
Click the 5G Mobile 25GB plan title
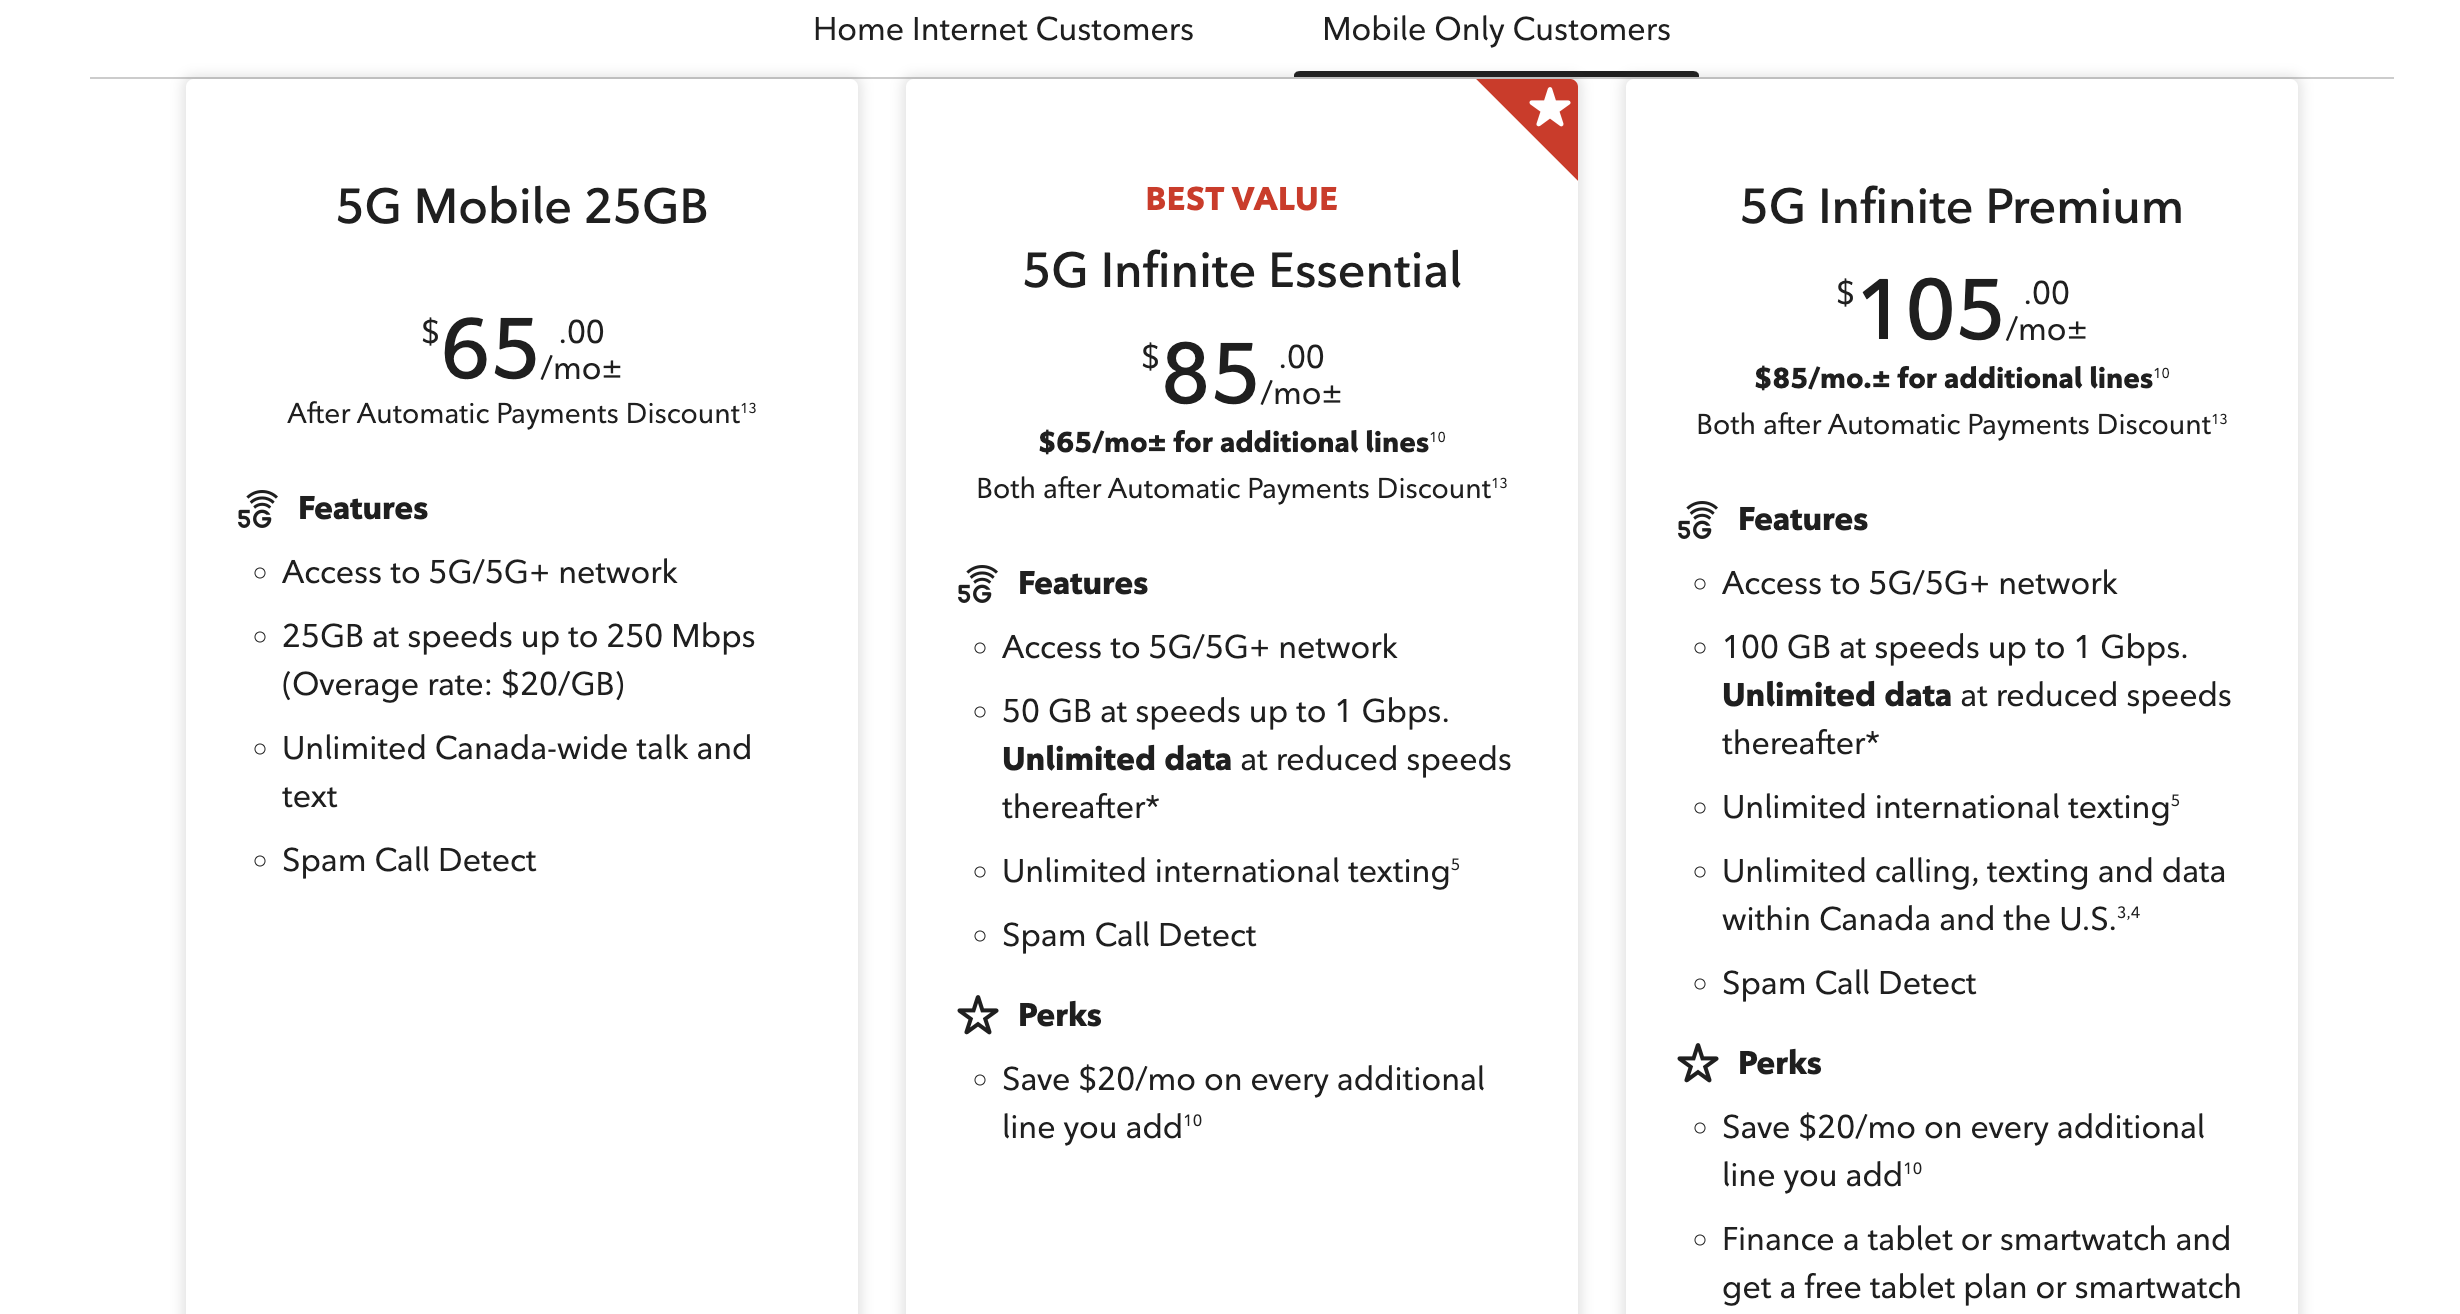522,207
